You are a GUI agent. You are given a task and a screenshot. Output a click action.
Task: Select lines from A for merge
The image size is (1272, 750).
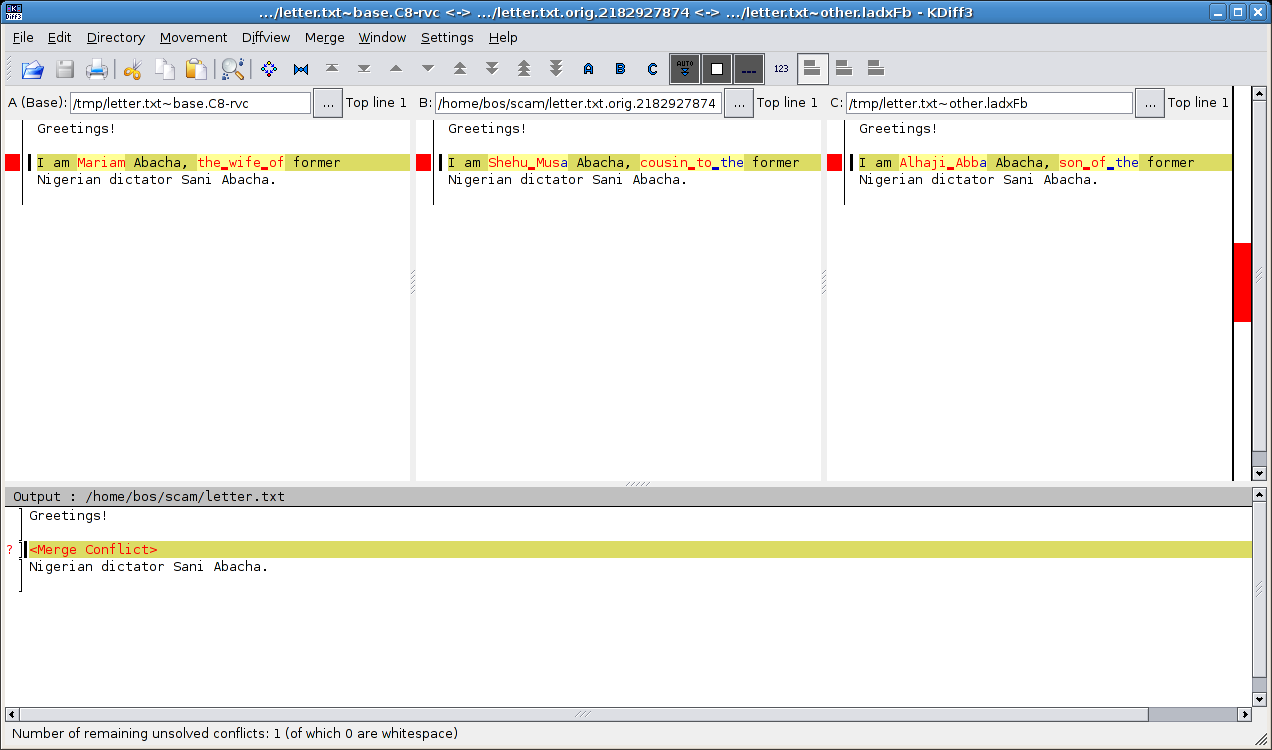point(588,69)
